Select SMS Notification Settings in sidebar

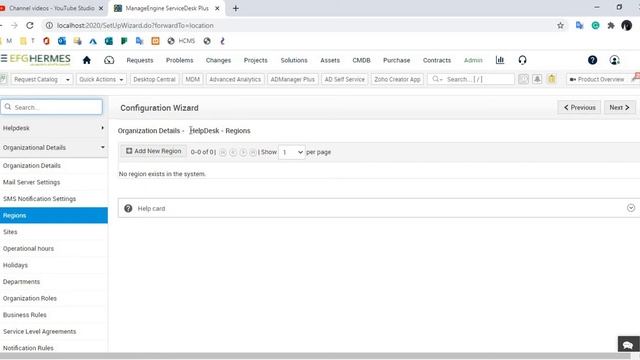54,198
